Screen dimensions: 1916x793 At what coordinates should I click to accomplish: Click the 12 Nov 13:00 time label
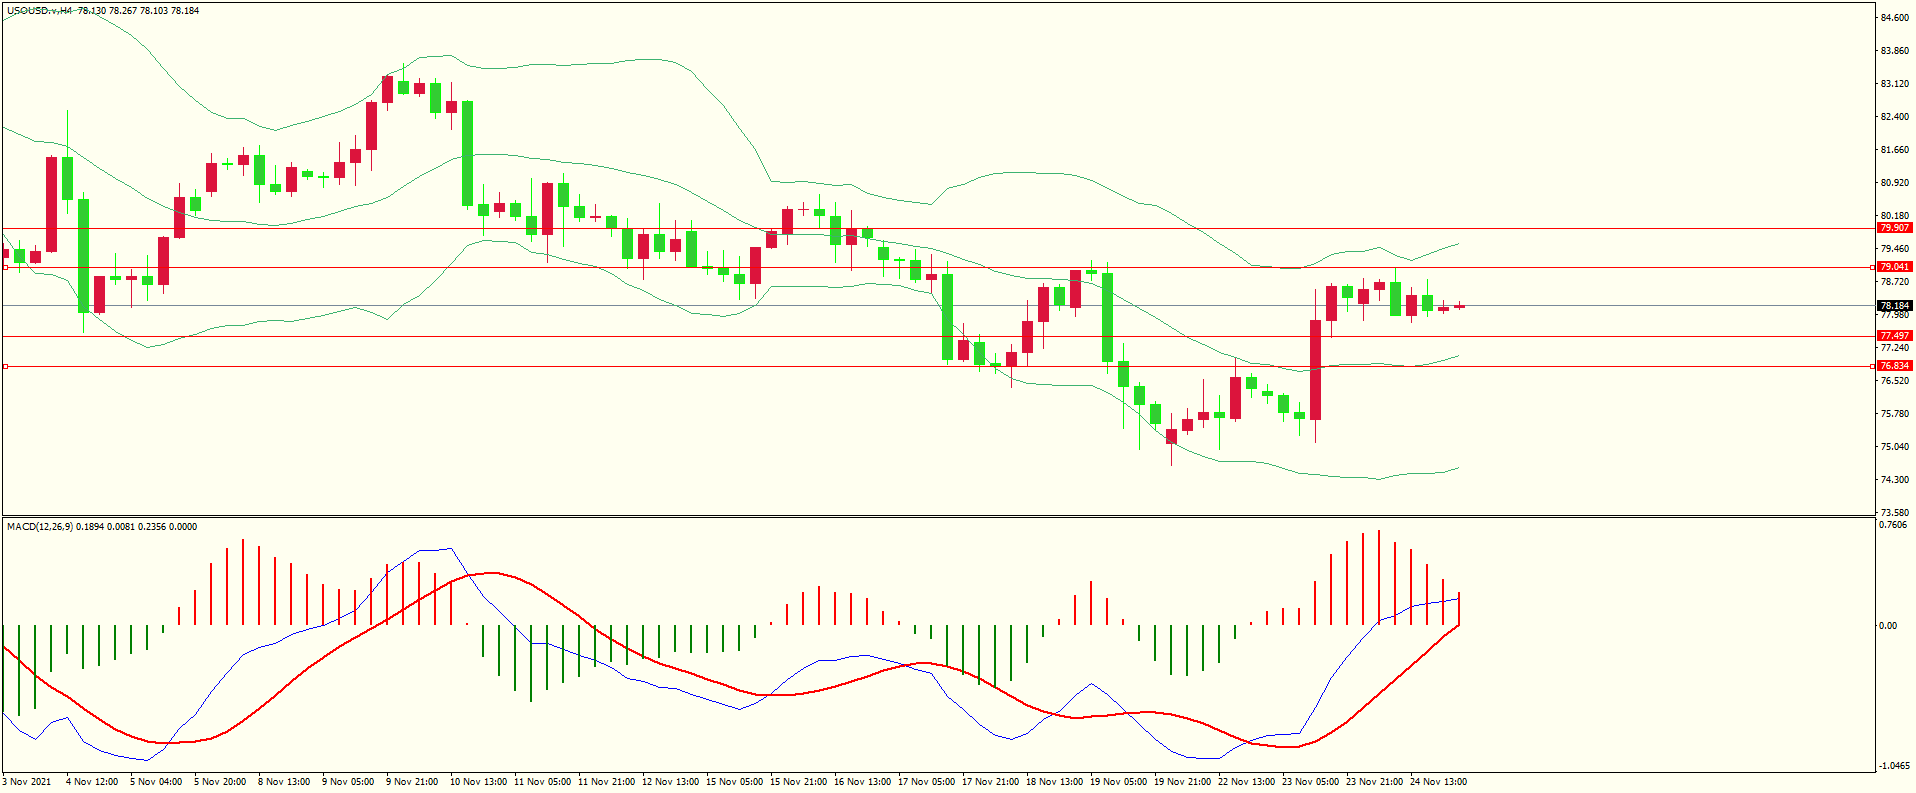670,782
